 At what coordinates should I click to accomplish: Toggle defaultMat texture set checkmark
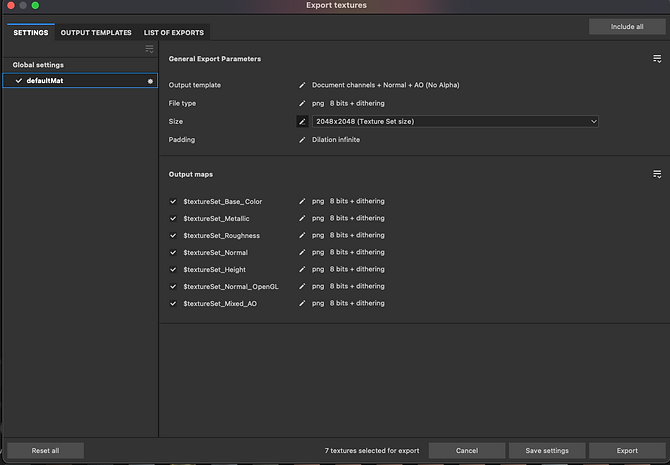(19, 80)
